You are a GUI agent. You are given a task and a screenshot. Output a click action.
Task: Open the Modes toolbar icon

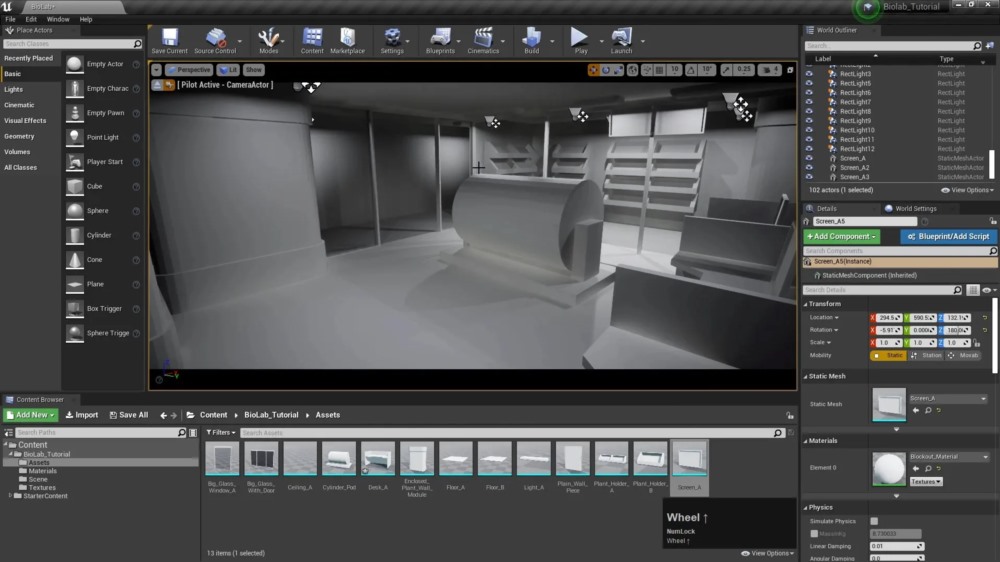point(268,41)
